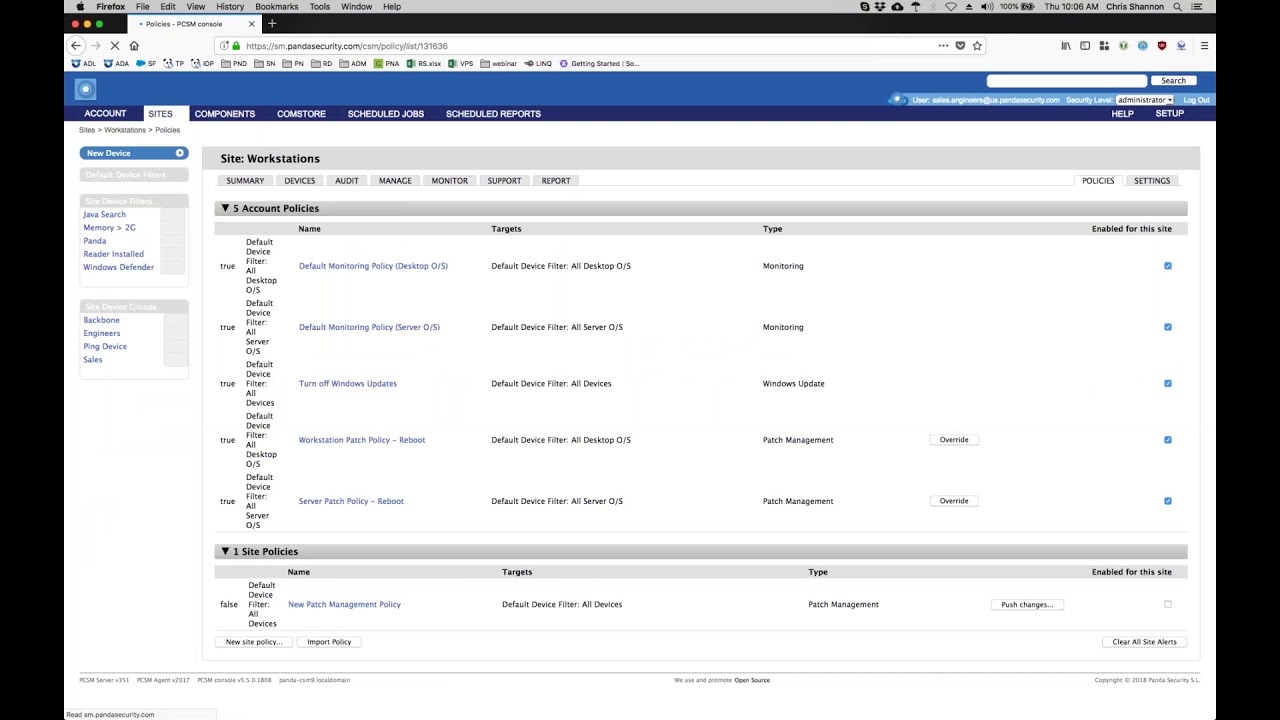Open Workstation Patch Policy – Reboot link
Viewport: 1280px width, 720px height.
(361, 440)
